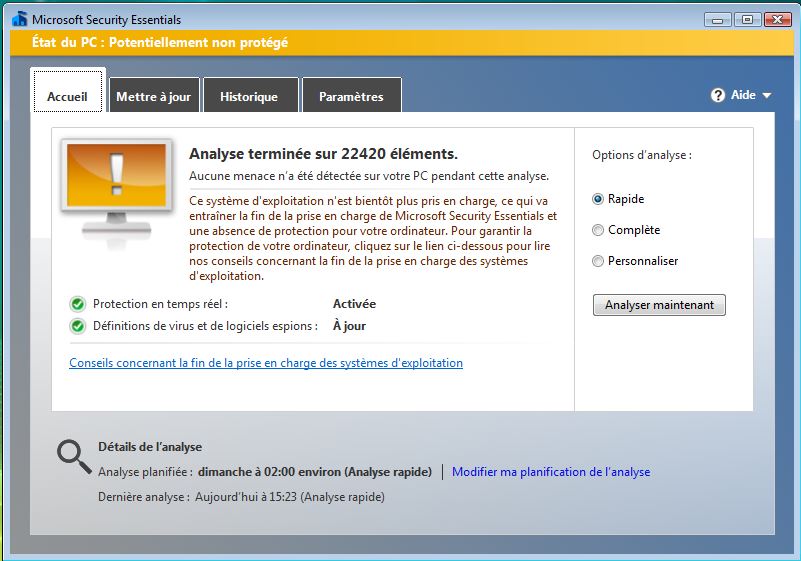
Task: Switch to the Accueil tab
Action: (x=67, y=91)
